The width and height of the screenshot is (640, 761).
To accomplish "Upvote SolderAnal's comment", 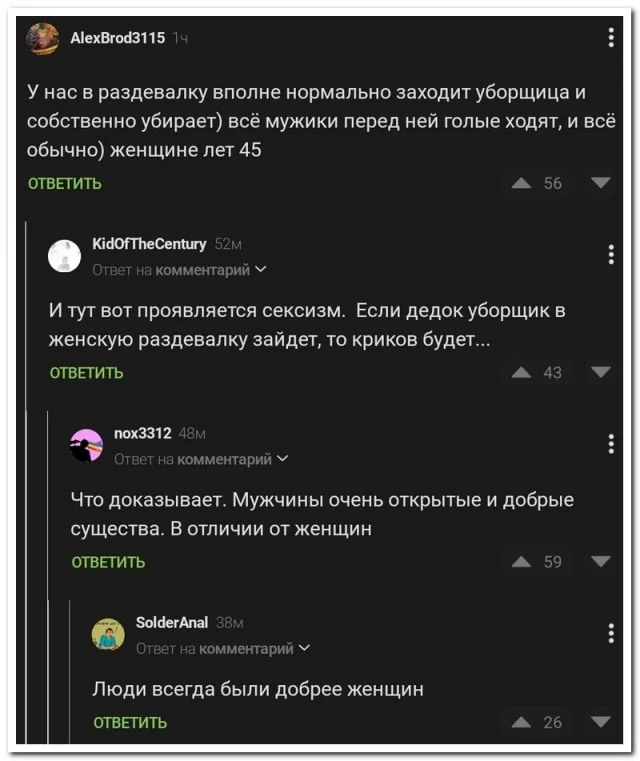I will (x=521, y=721).
